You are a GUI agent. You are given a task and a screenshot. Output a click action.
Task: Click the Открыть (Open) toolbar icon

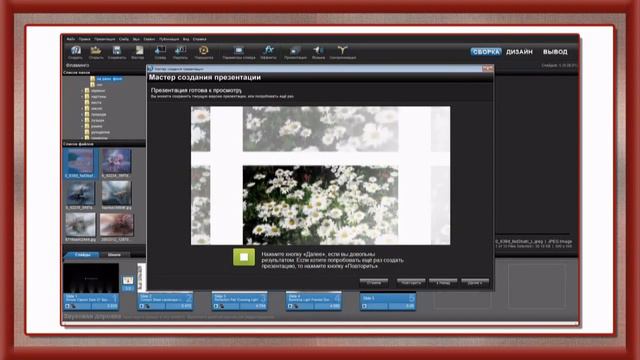coord(96,52)
